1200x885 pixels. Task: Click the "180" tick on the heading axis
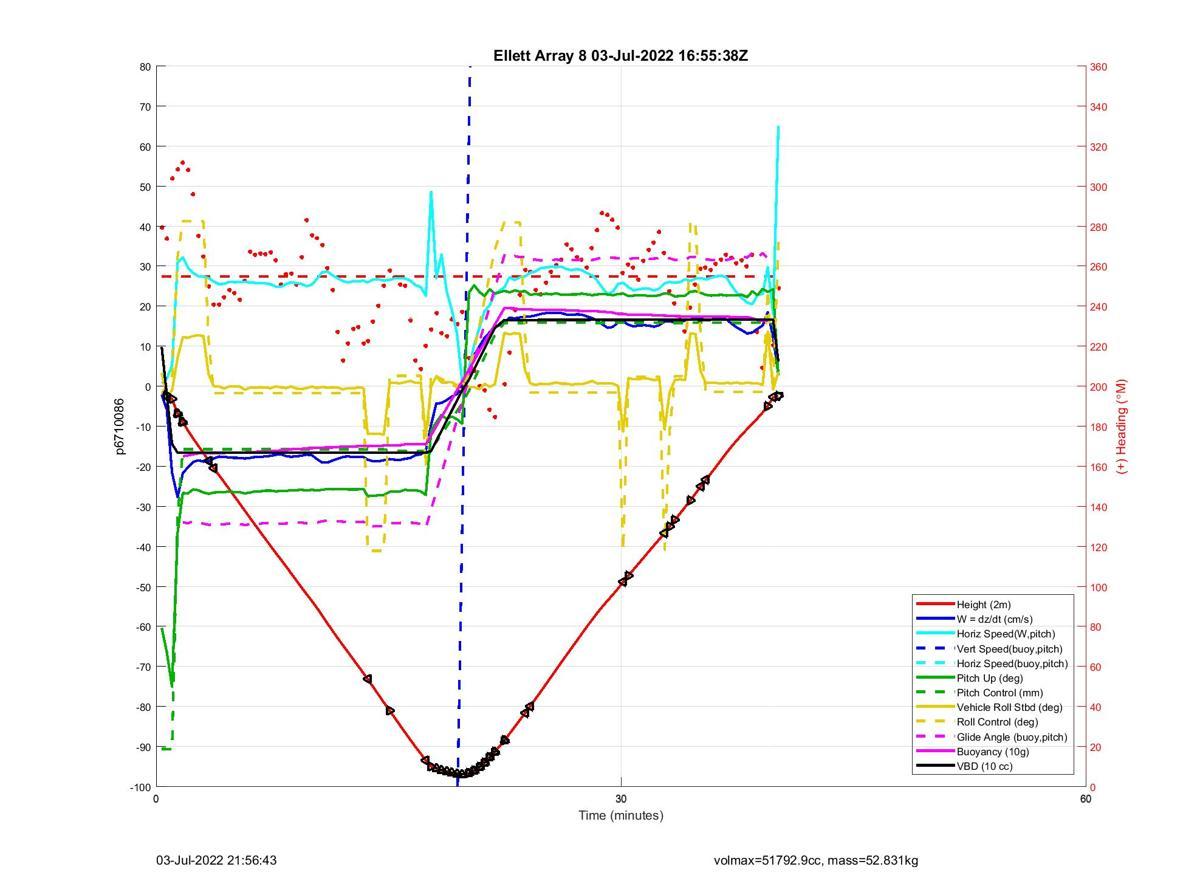(1098, 427)
